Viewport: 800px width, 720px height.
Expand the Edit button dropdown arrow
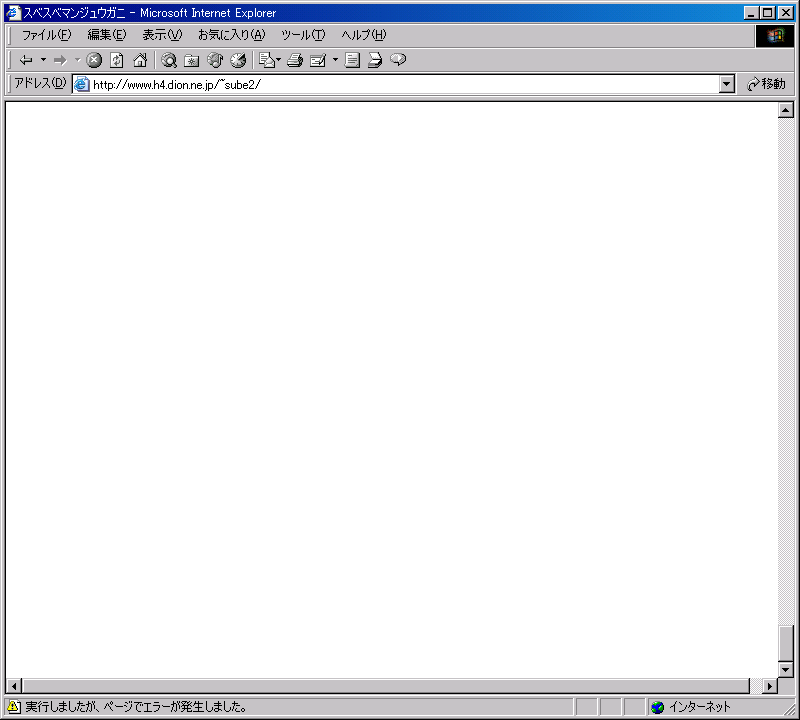tap(335, 60)
